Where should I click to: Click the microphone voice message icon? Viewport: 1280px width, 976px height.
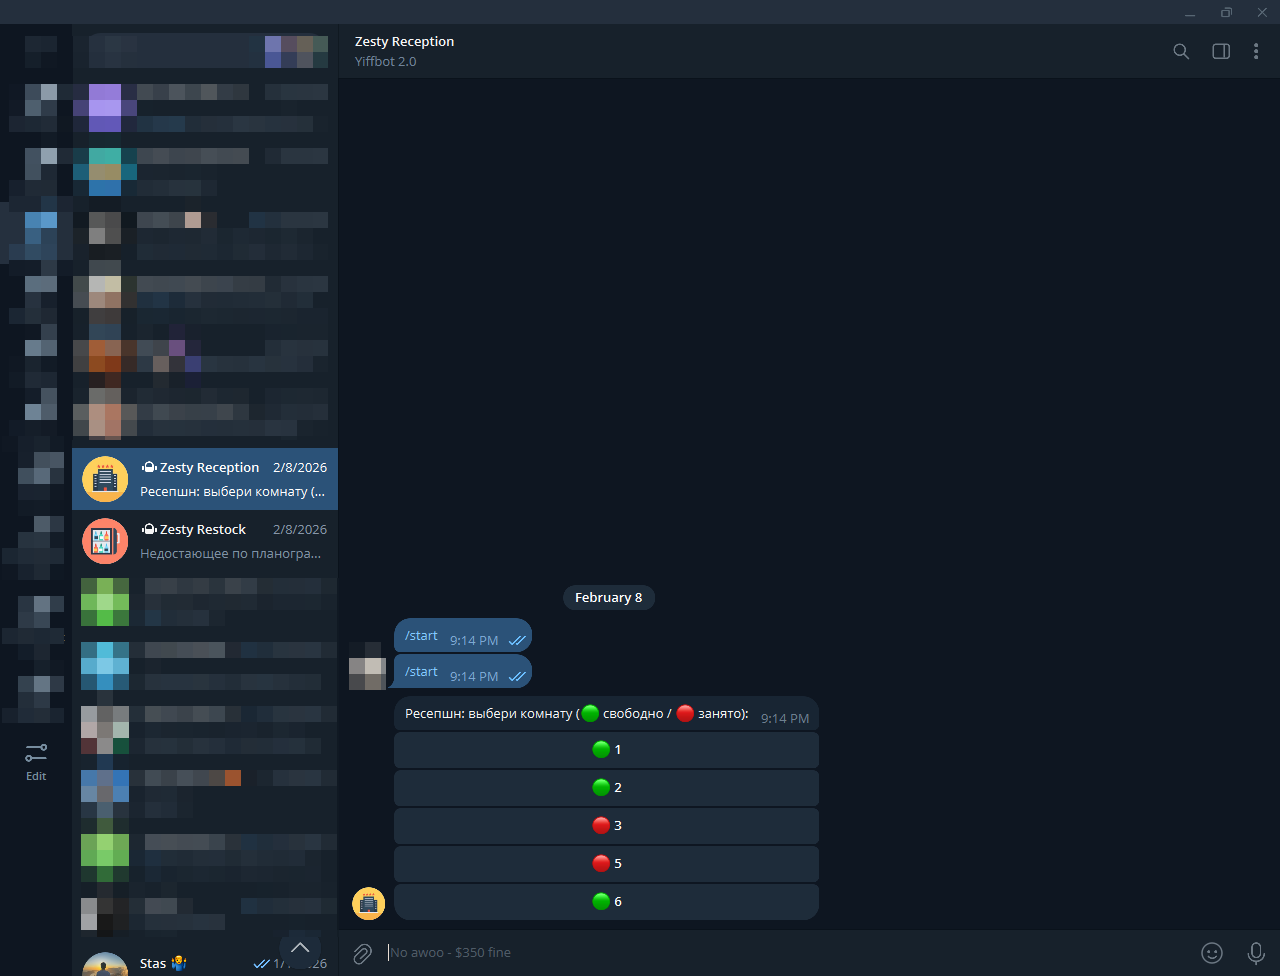[1256, 953]
